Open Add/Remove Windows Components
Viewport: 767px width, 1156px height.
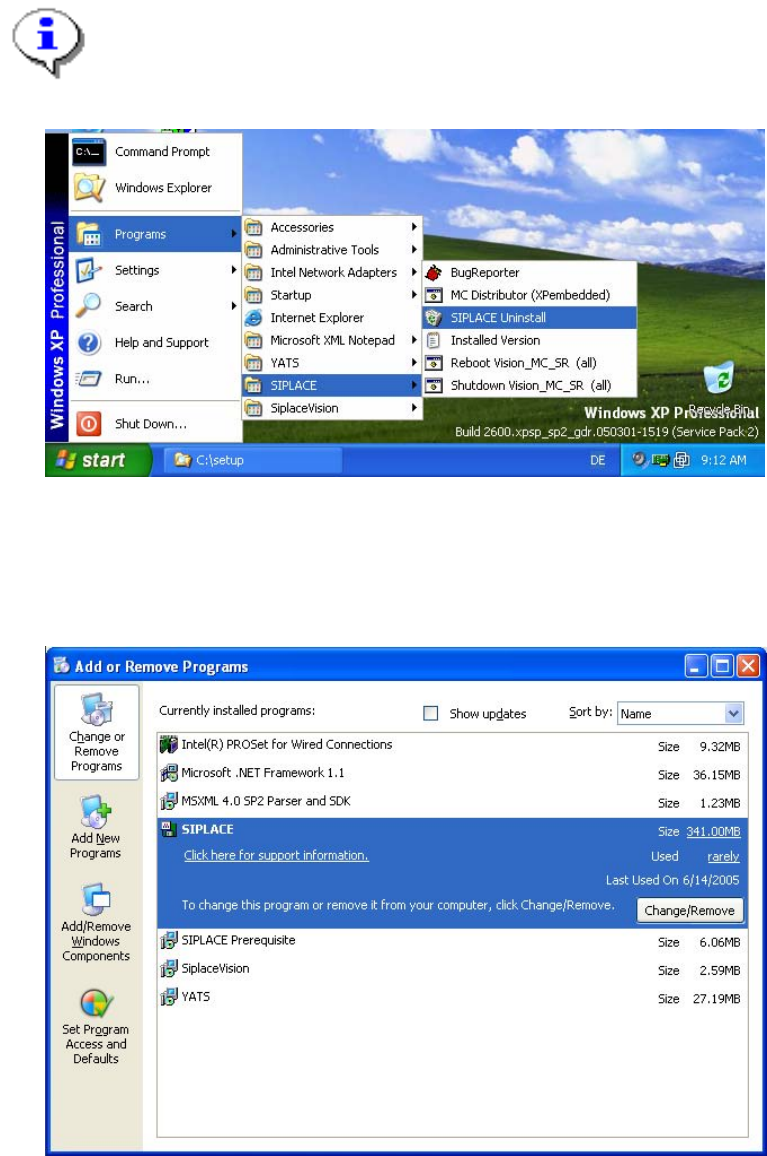click(96, 922)
